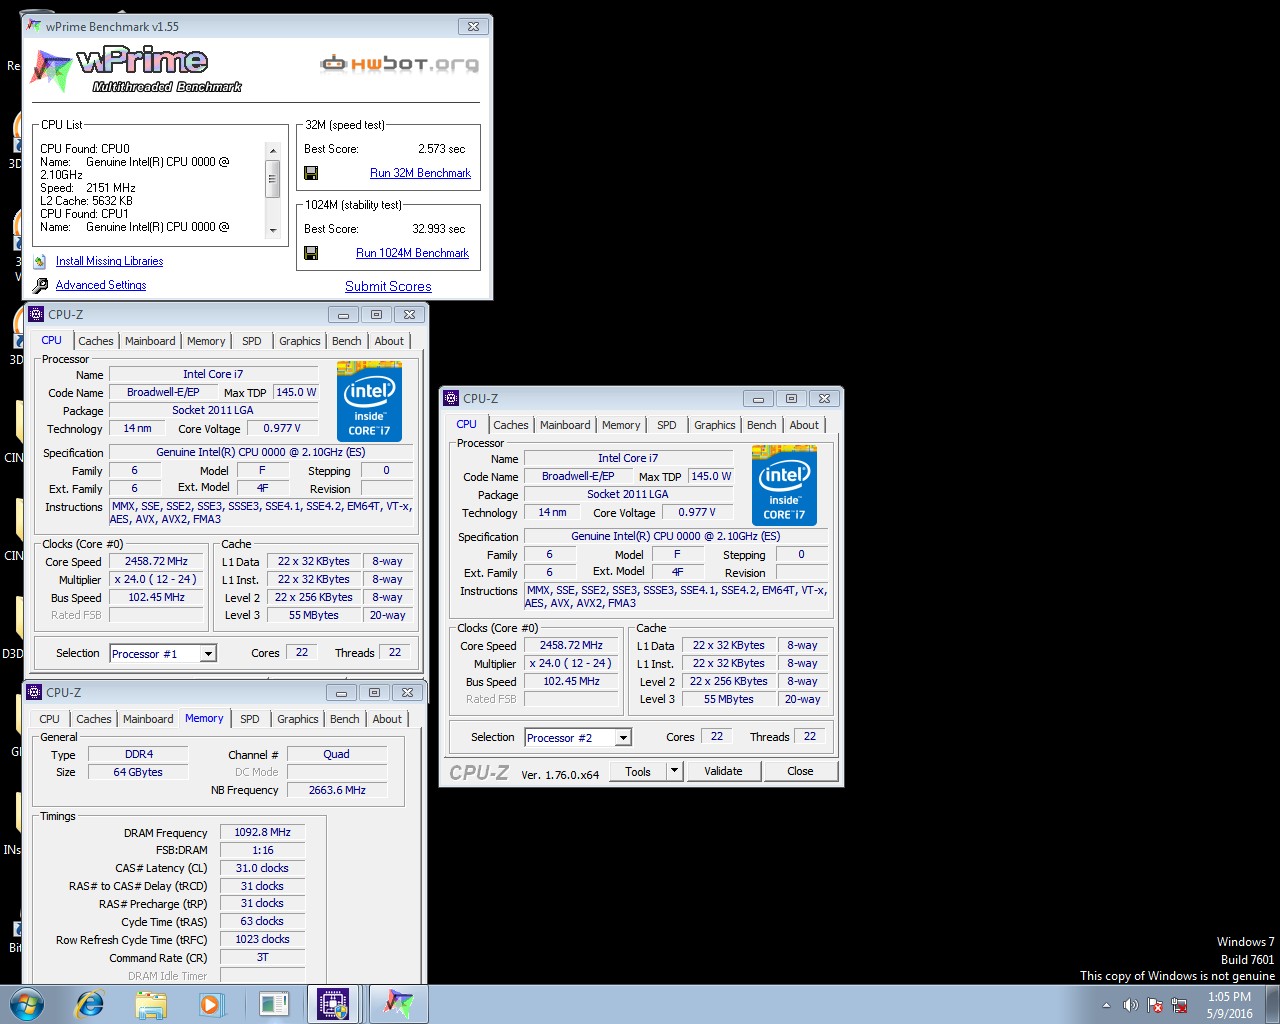Run the 32M Benchmark

tap(420, 173)
